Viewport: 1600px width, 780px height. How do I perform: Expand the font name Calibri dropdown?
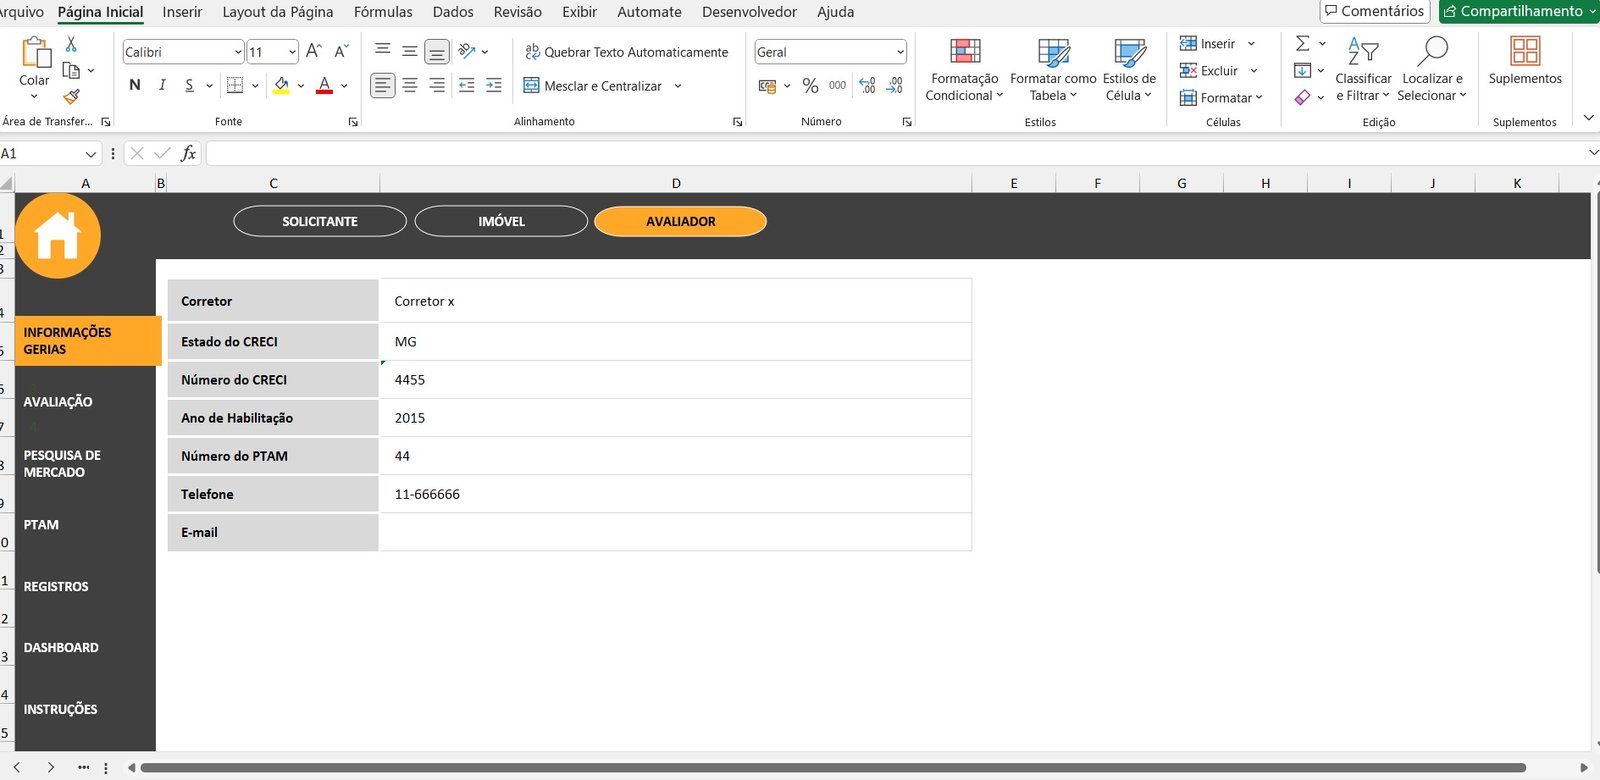pos(238,52)
